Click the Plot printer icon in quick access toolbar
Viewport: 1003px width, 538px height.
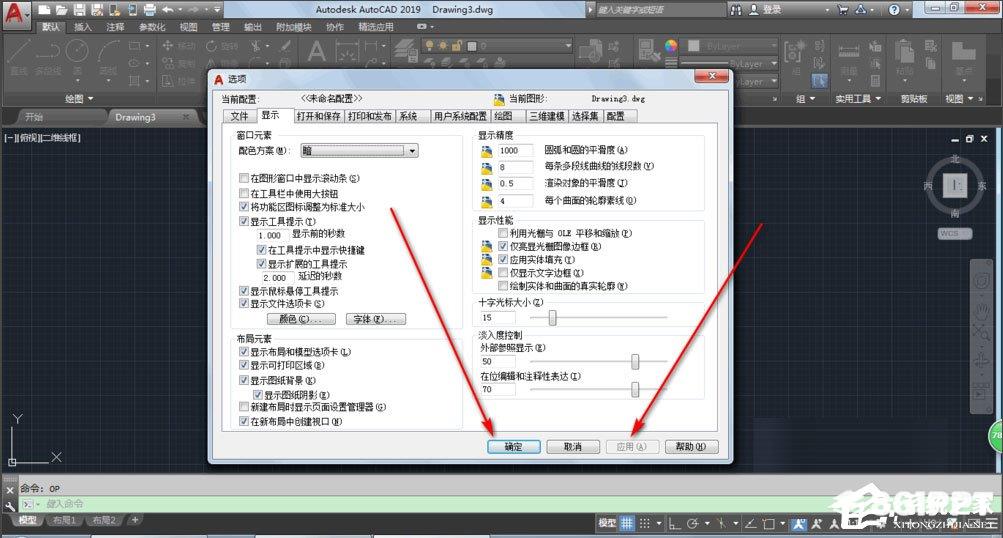point(149,10)
